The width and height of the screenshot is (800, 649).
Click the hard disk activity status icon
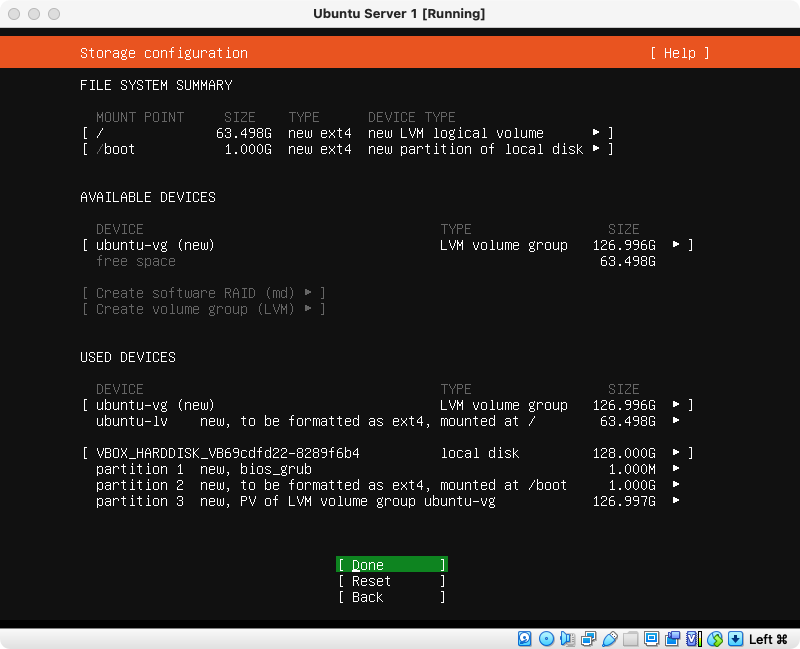pos(525,639)
